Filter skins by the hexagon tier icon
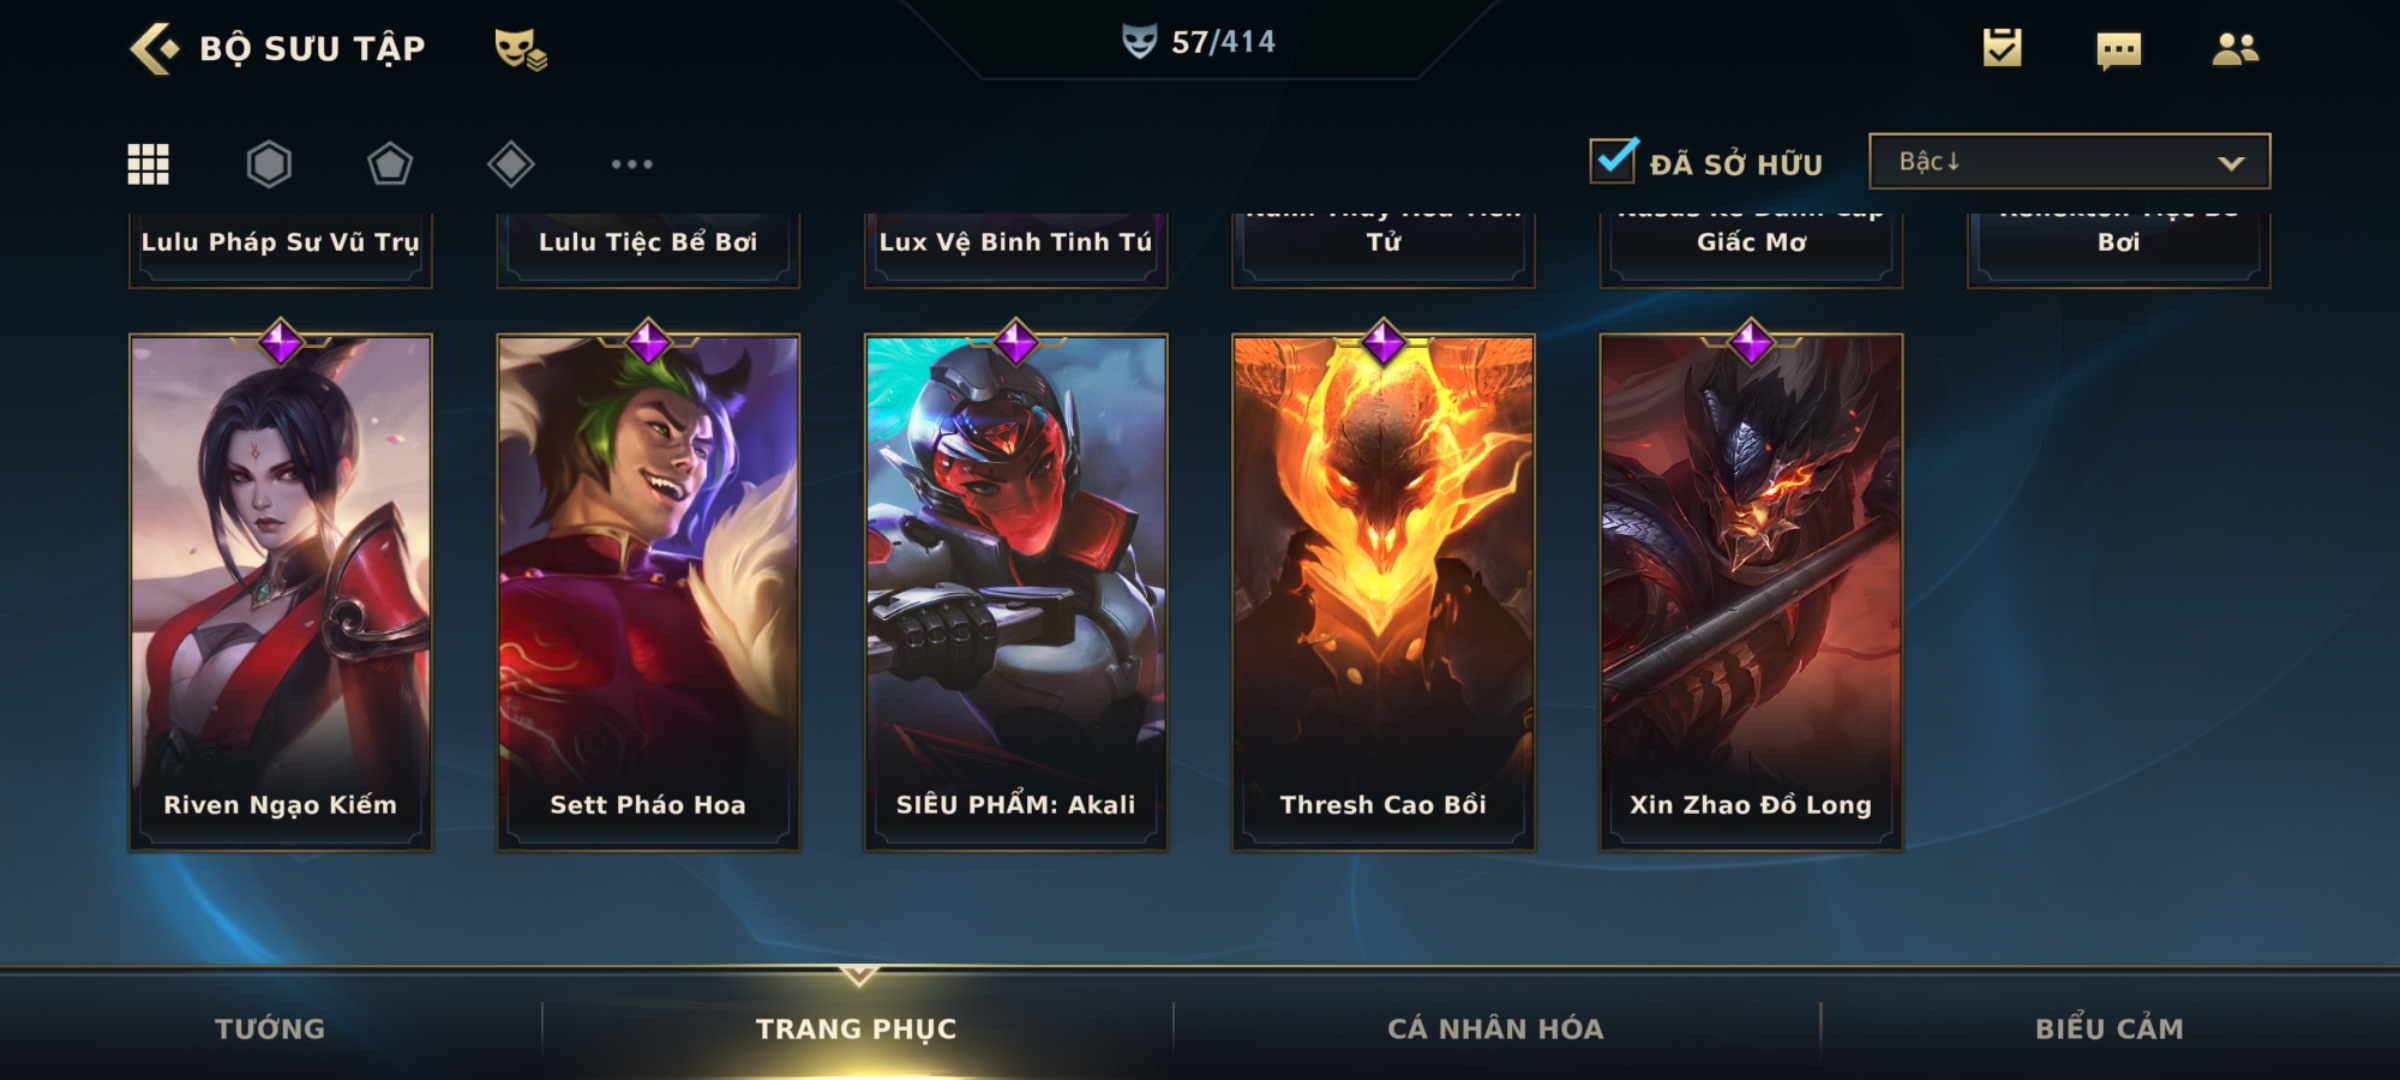 pyautogui.click(x=269, y=164)
